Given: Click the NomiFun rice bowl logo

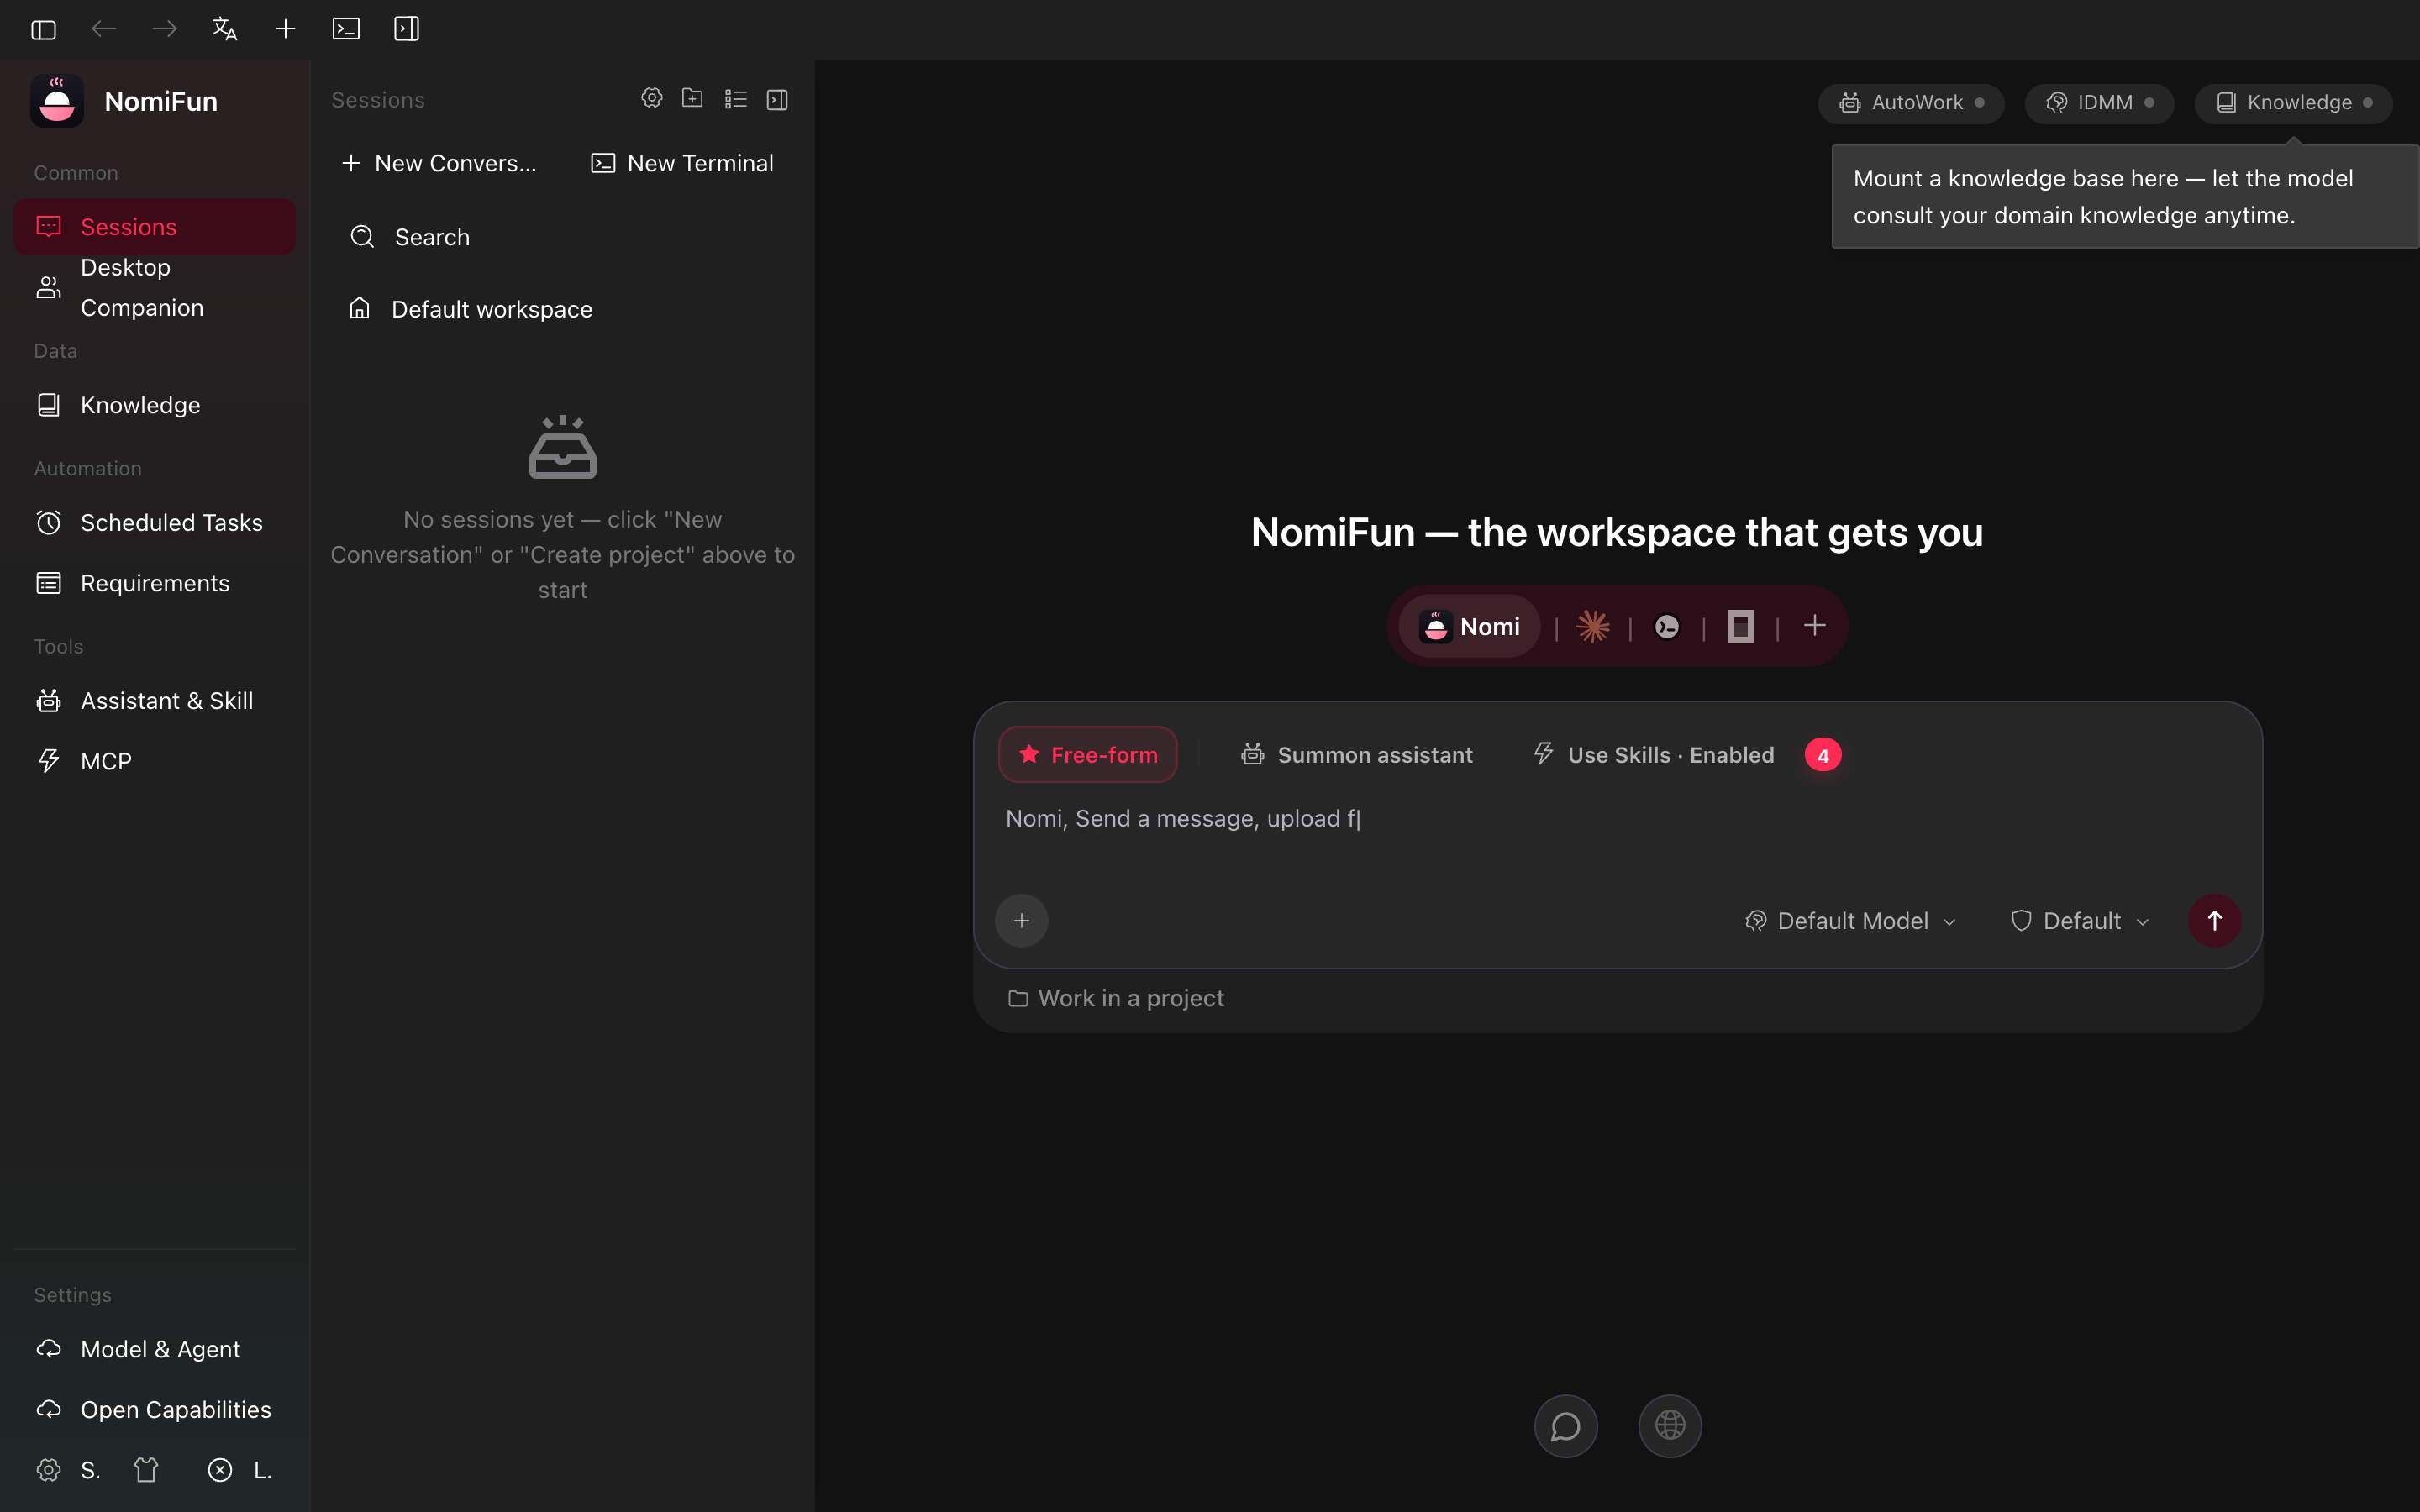Looking at the screenshot, I should pos(57,101).
